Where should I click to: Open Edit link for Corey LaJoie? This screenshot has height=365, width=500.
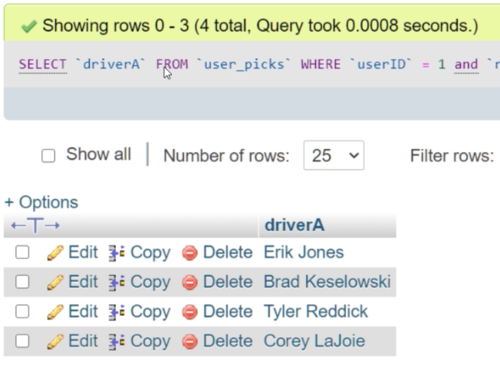click(83, 341)
